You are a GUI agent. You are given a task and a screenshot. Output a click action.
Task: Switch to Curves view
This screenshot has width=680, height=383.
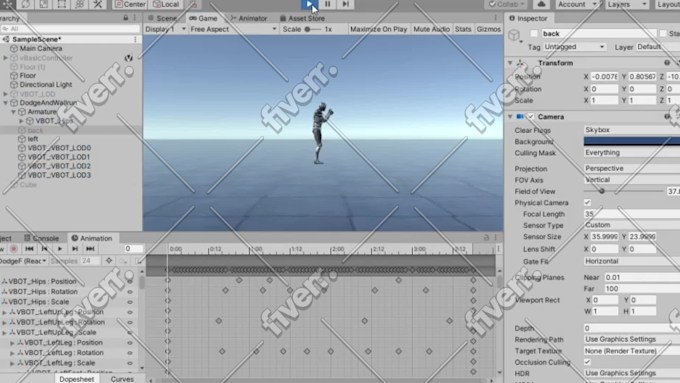tap(122, 379)
